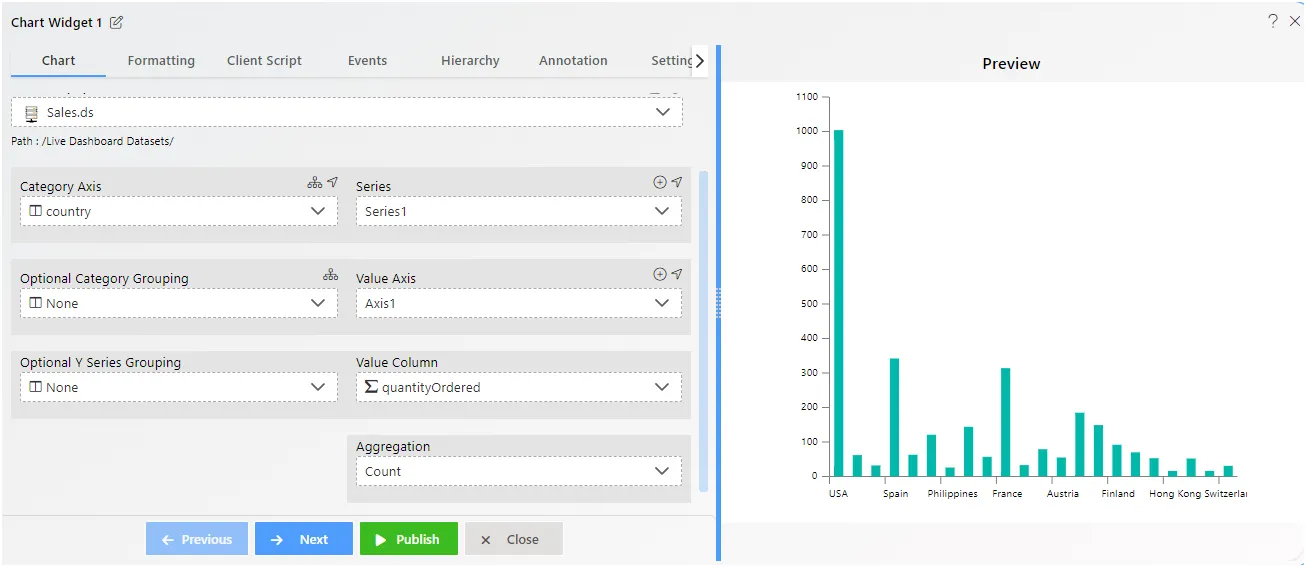Click the Category Axis hierarchy icon
The height and width of the screenshot is (567, 1306).
(x=315, y=183)
